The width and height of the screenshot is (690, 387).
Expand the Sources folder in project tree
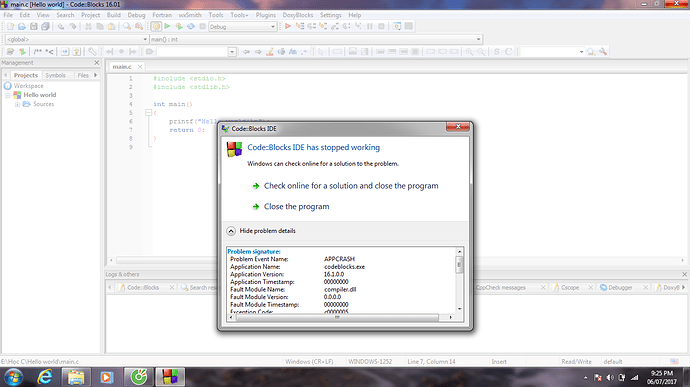point(17,104)
